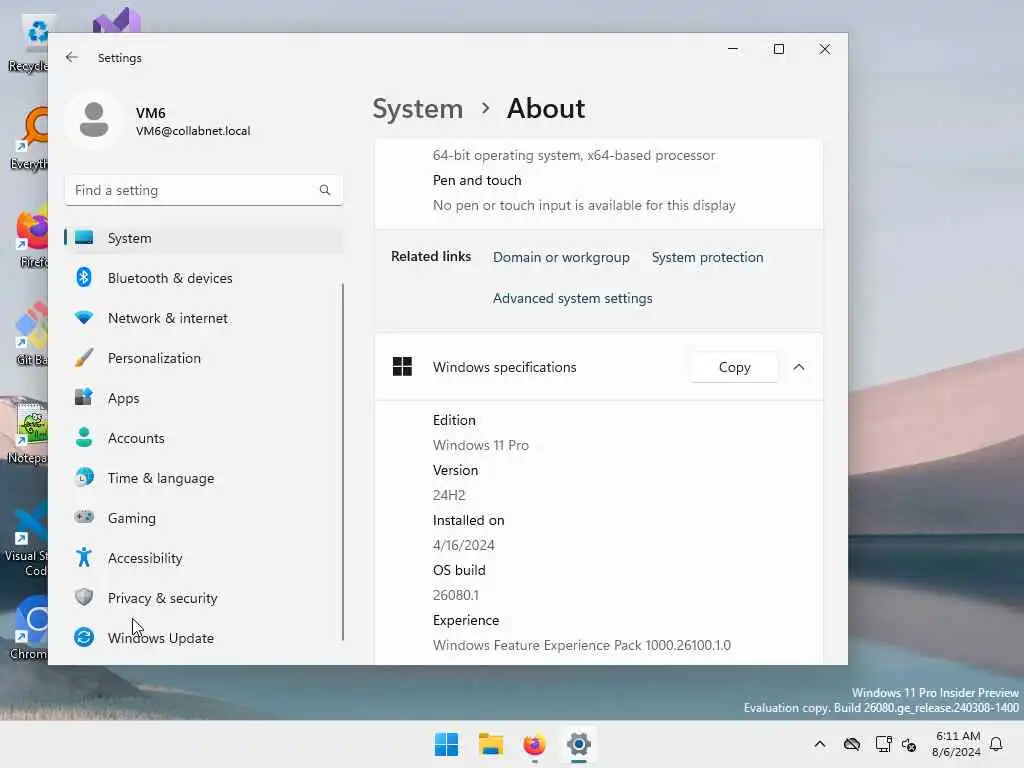Open the clock showing 6:11 AM

[957, 744]
